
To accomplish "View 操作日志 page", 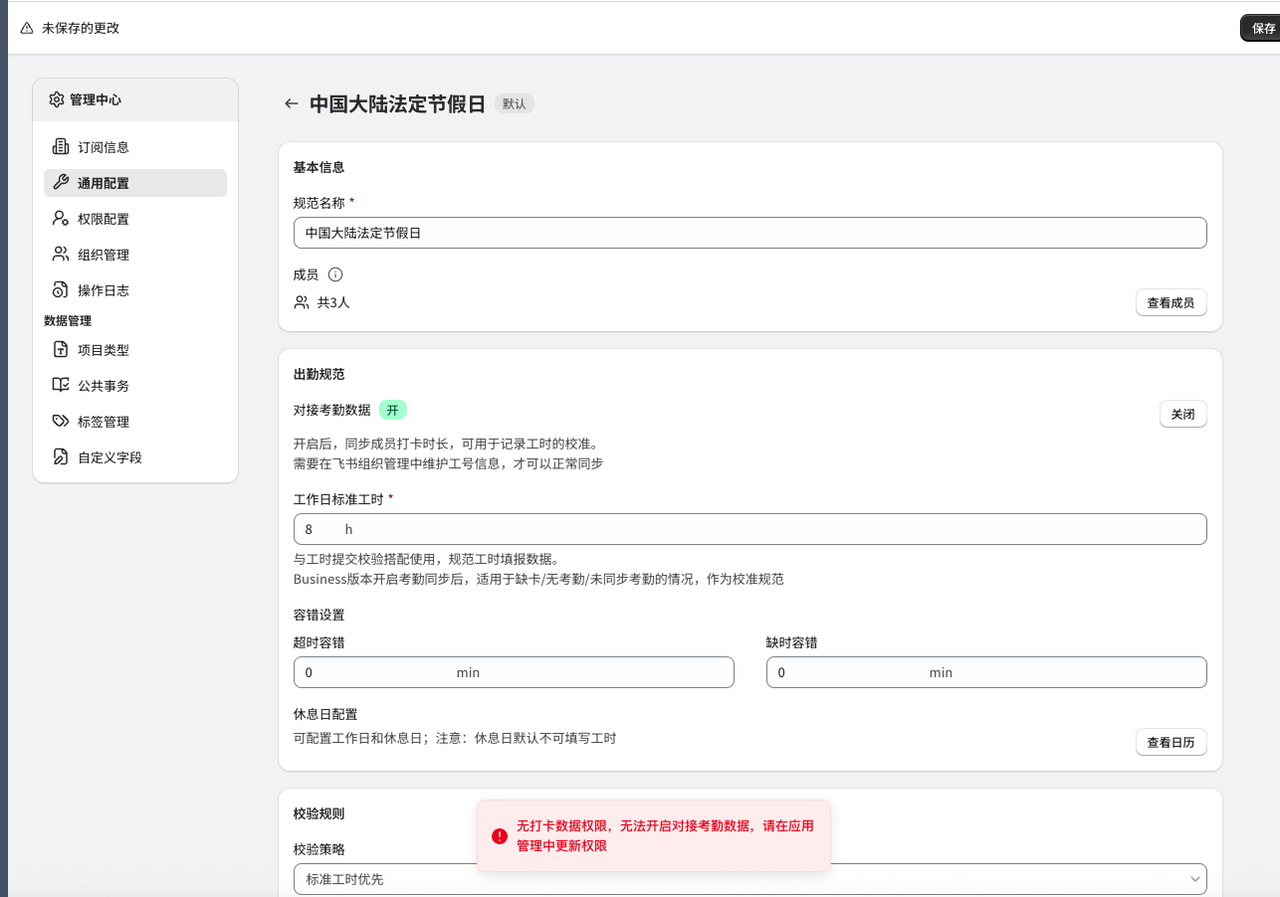I will tap(103, 290).
